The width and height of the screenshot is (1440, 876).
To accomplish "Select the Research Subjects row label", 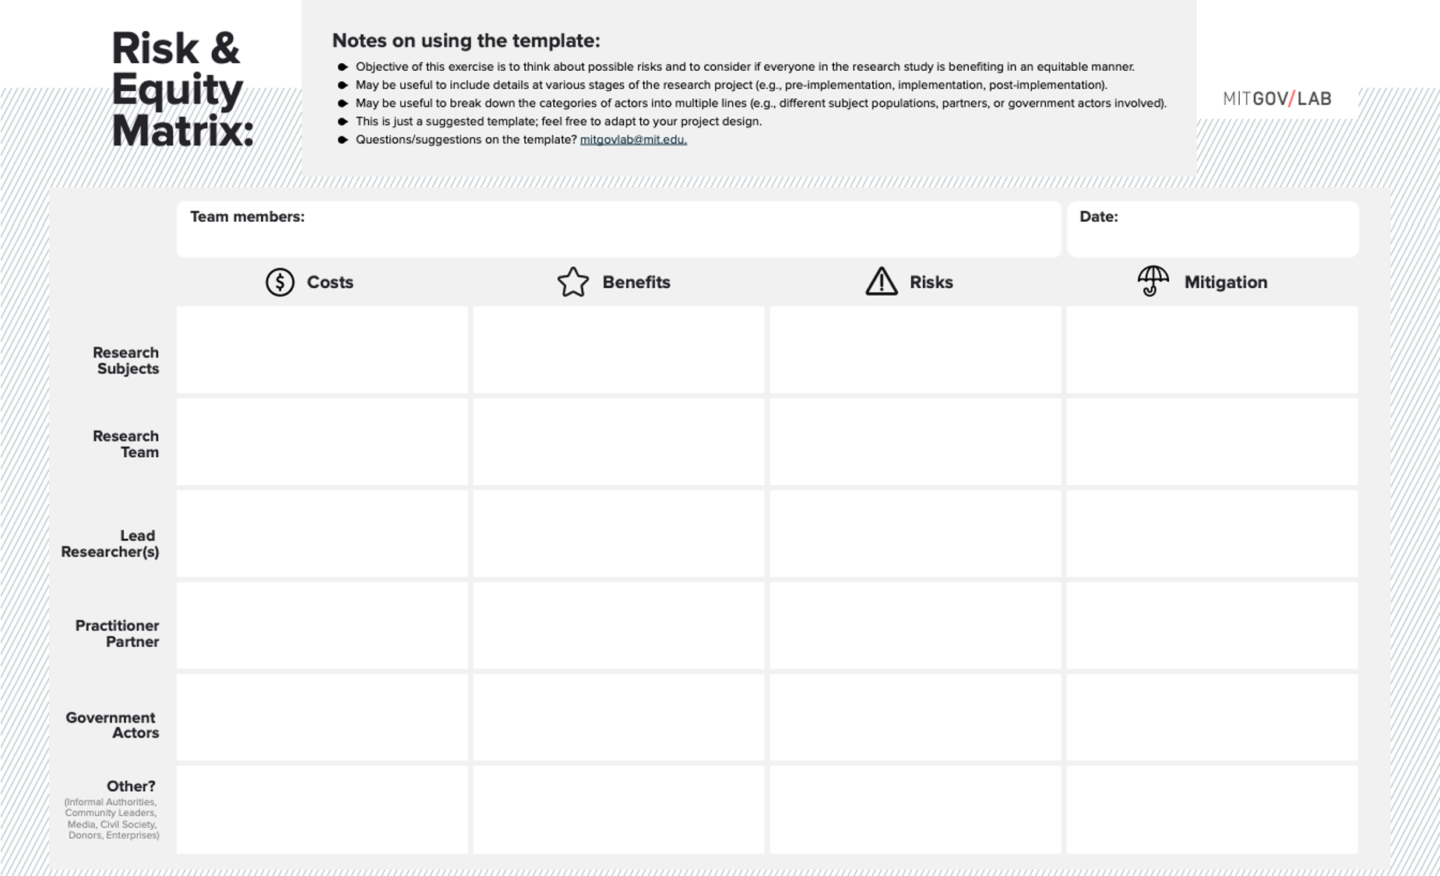I will (x=125, y=360).
